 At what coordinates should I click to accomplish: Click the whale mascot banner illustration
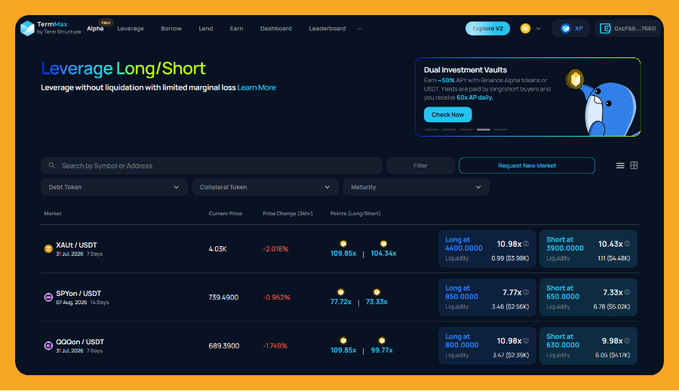[604, 103]
